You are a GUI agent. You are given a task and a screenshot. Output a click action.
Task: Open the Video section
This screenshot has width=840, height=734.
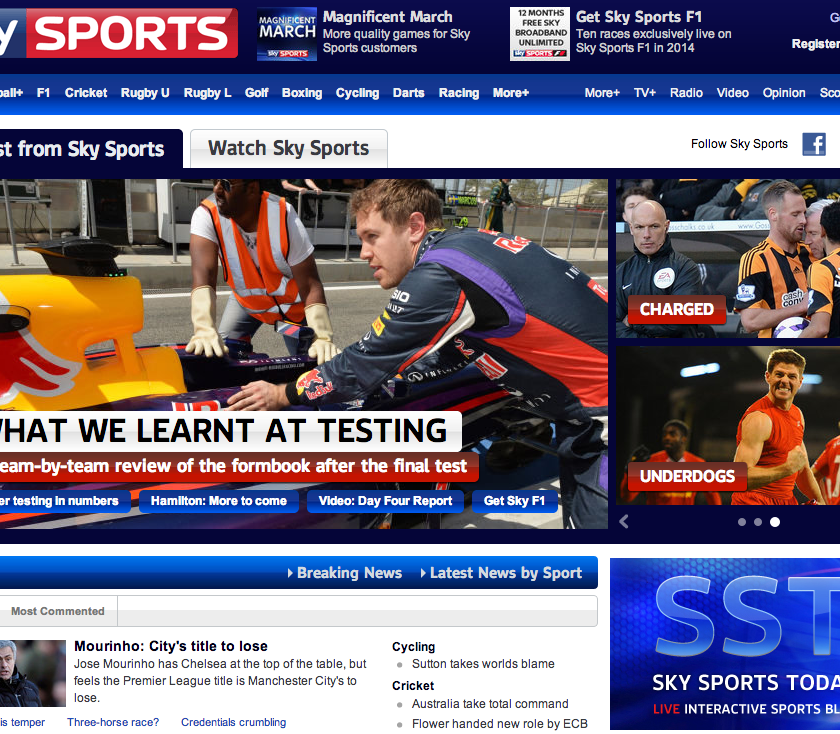[733, 93]
